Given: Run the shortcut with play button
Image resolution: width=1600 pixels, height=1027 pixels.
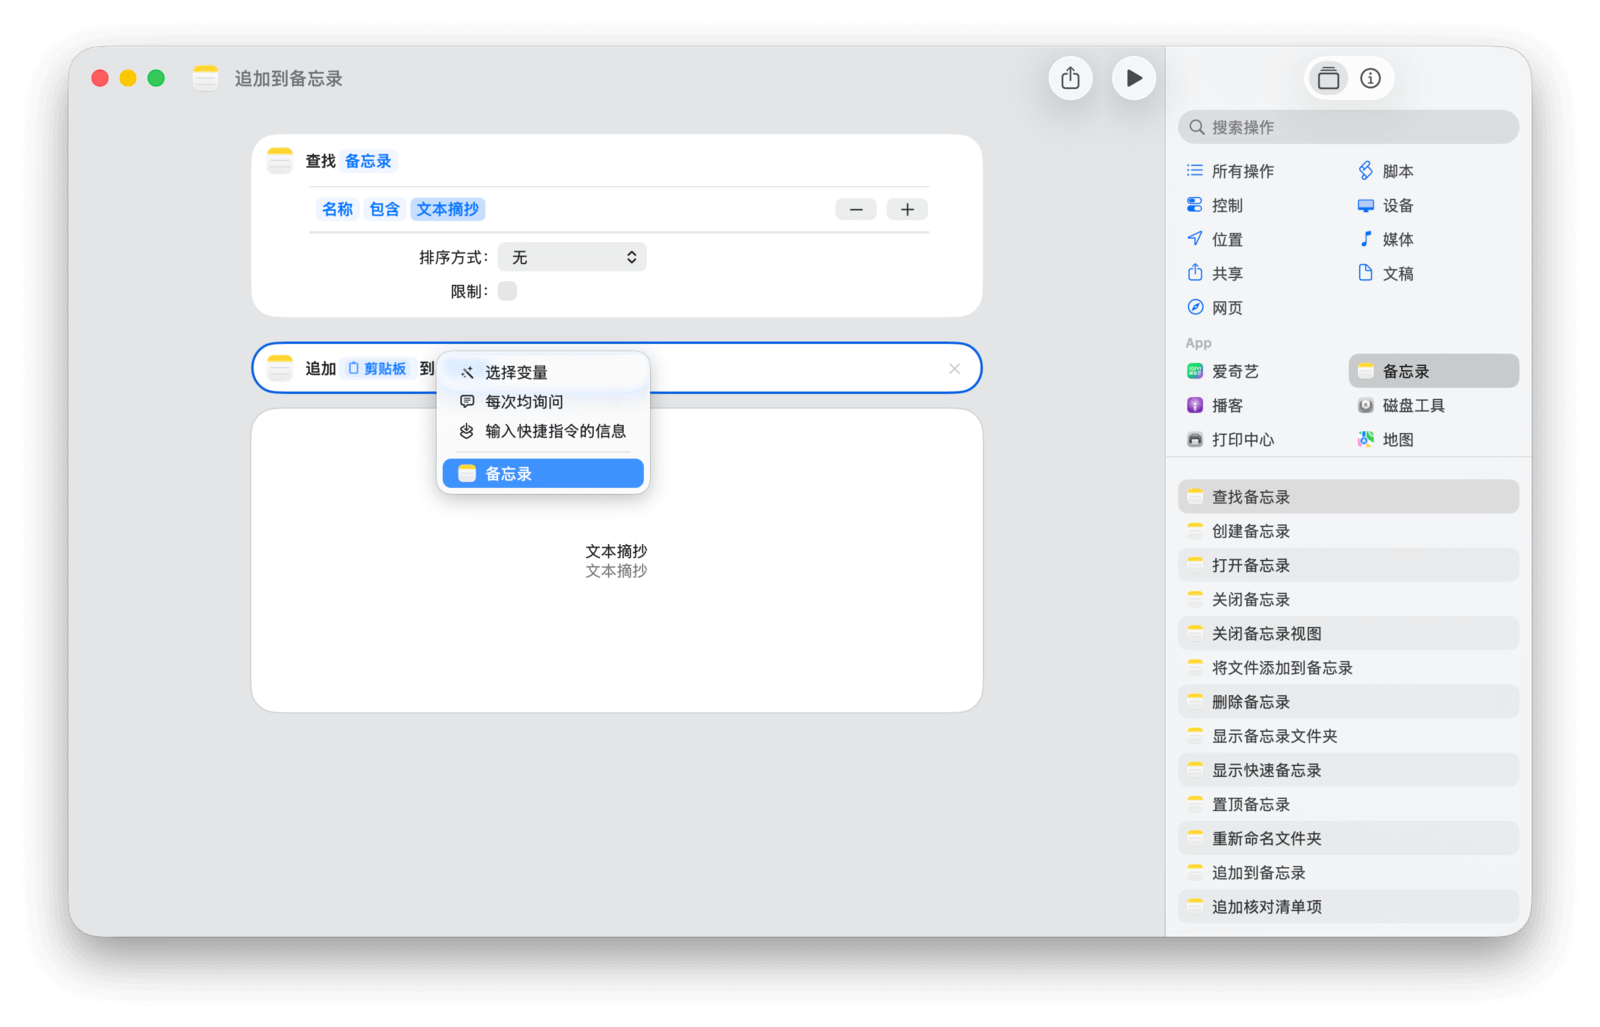Looking at the screenshot, I should click(1133, 78).
